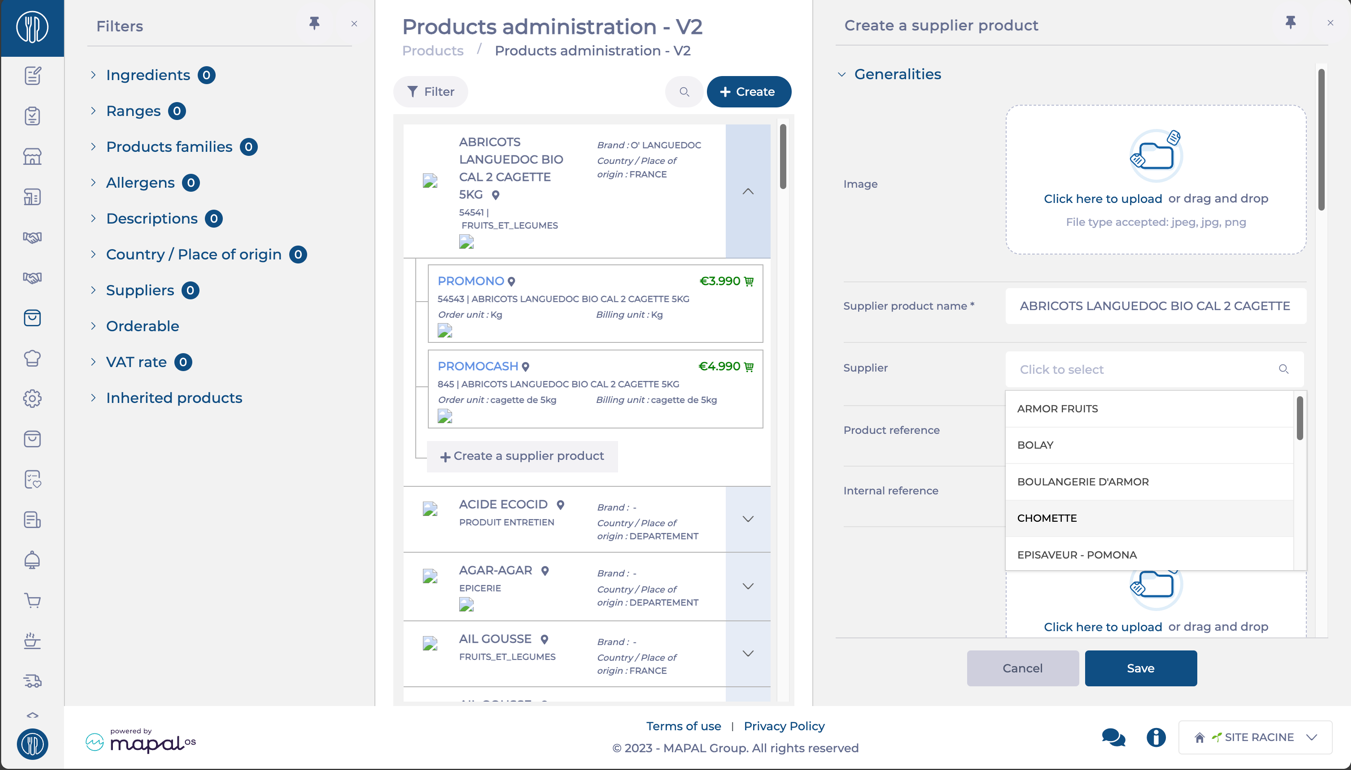Open the storefront sidebar icon
1351x770 pixels.
(32, 157)
